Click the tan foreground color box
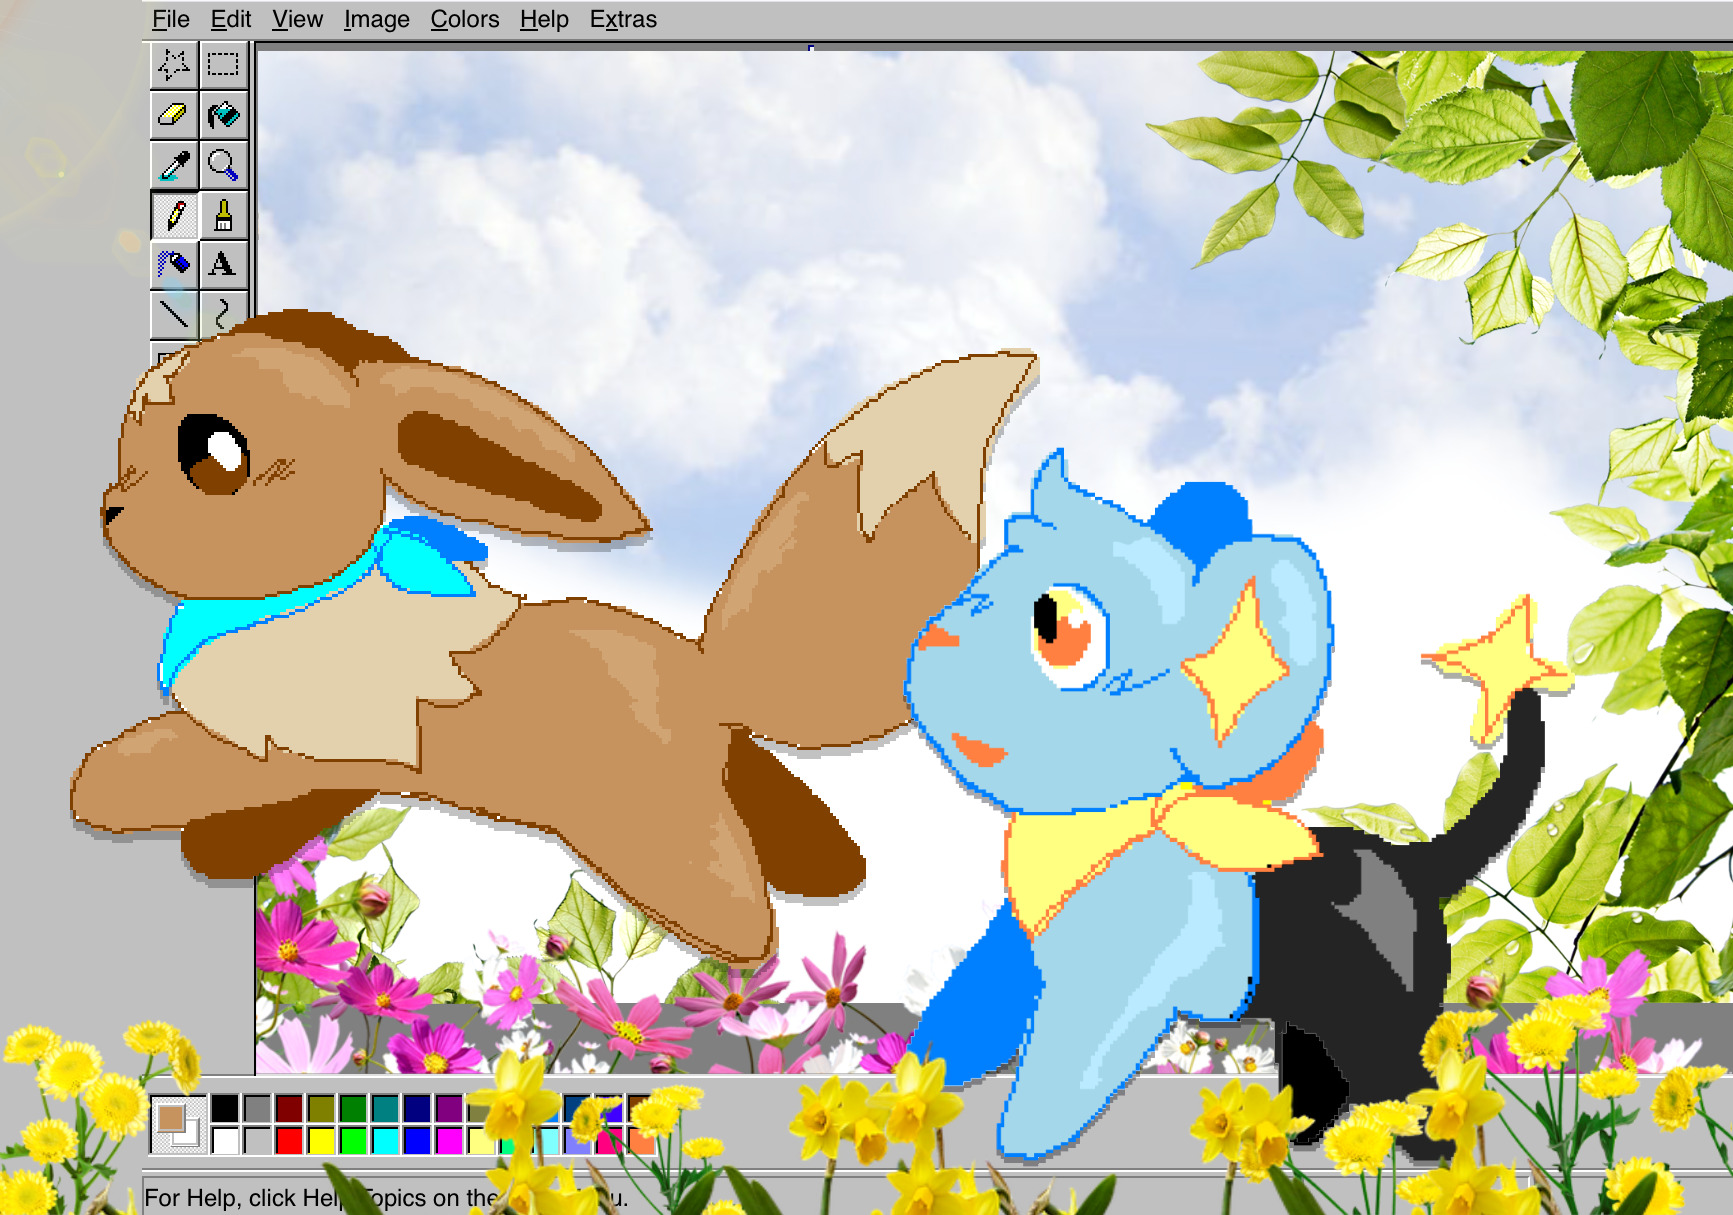The width and height of the screenshot is (1733, 1215). click(x=170, y=1118)
